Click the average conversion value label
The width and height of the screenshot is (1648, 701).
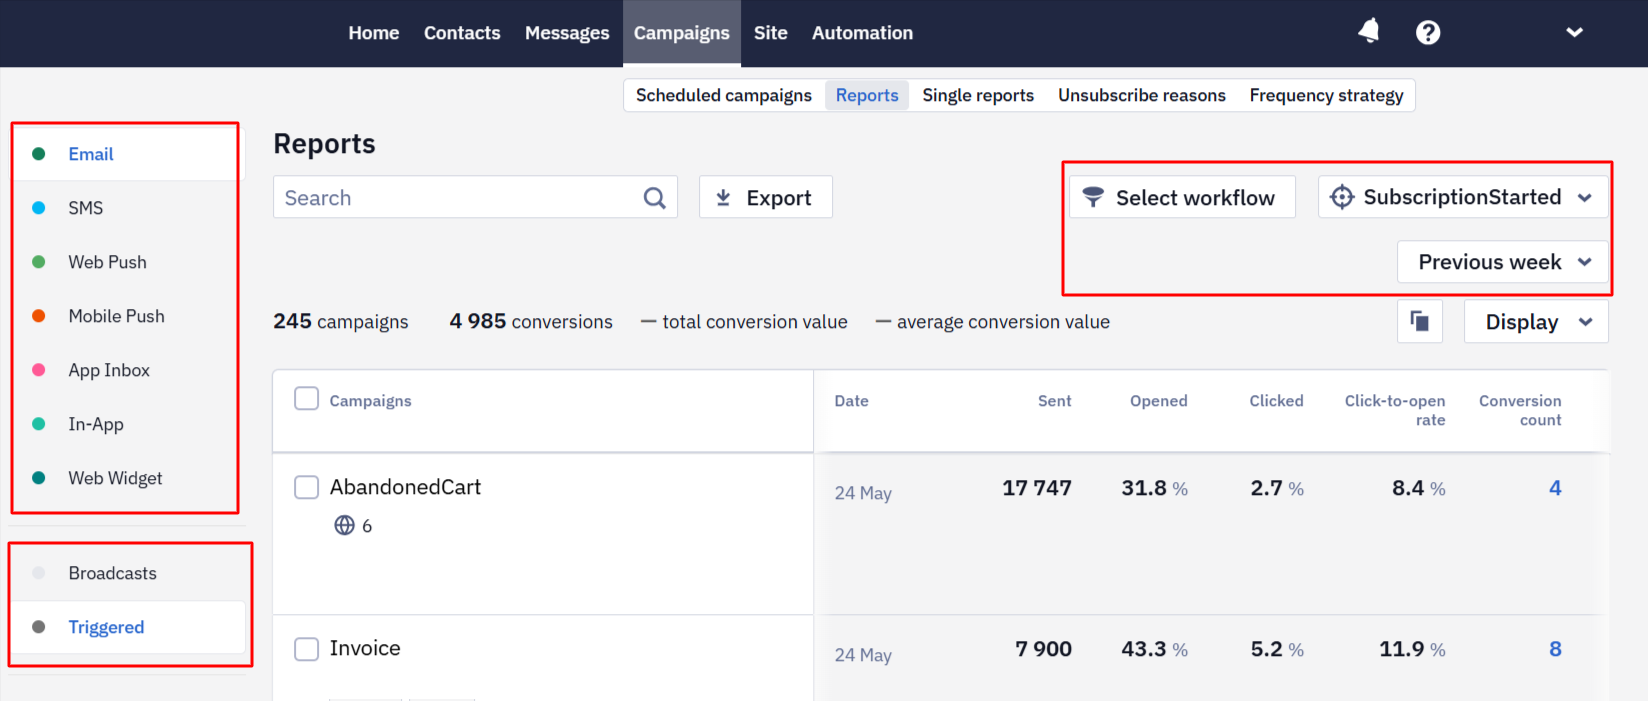coord(1003,322)
